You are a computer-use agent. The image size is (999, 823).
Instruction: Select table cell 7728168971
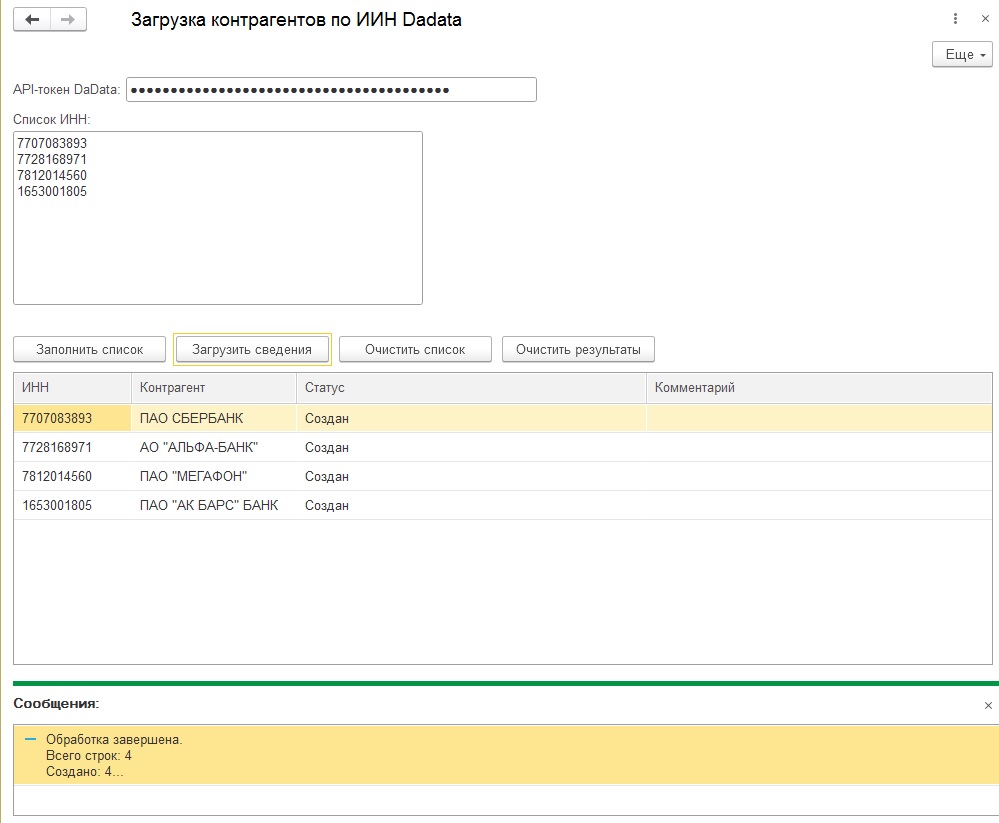[73, 447]
